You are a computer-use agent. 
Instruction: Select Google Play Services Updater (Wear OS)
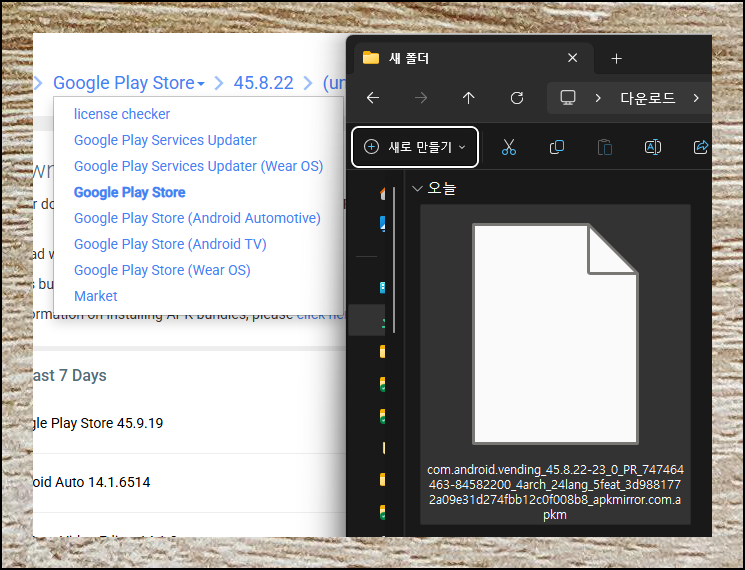[199, 166]
